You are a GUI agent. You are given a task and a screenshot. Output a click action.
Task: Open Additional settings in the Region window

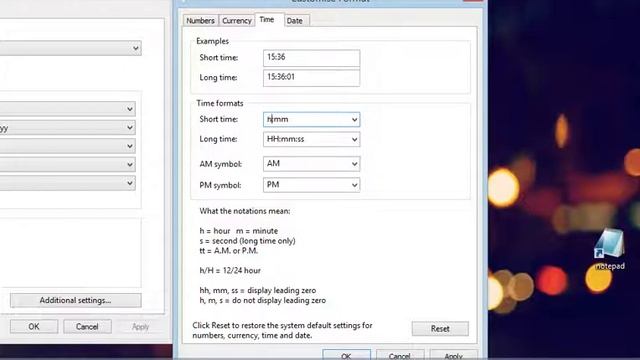tap(76, 300)
